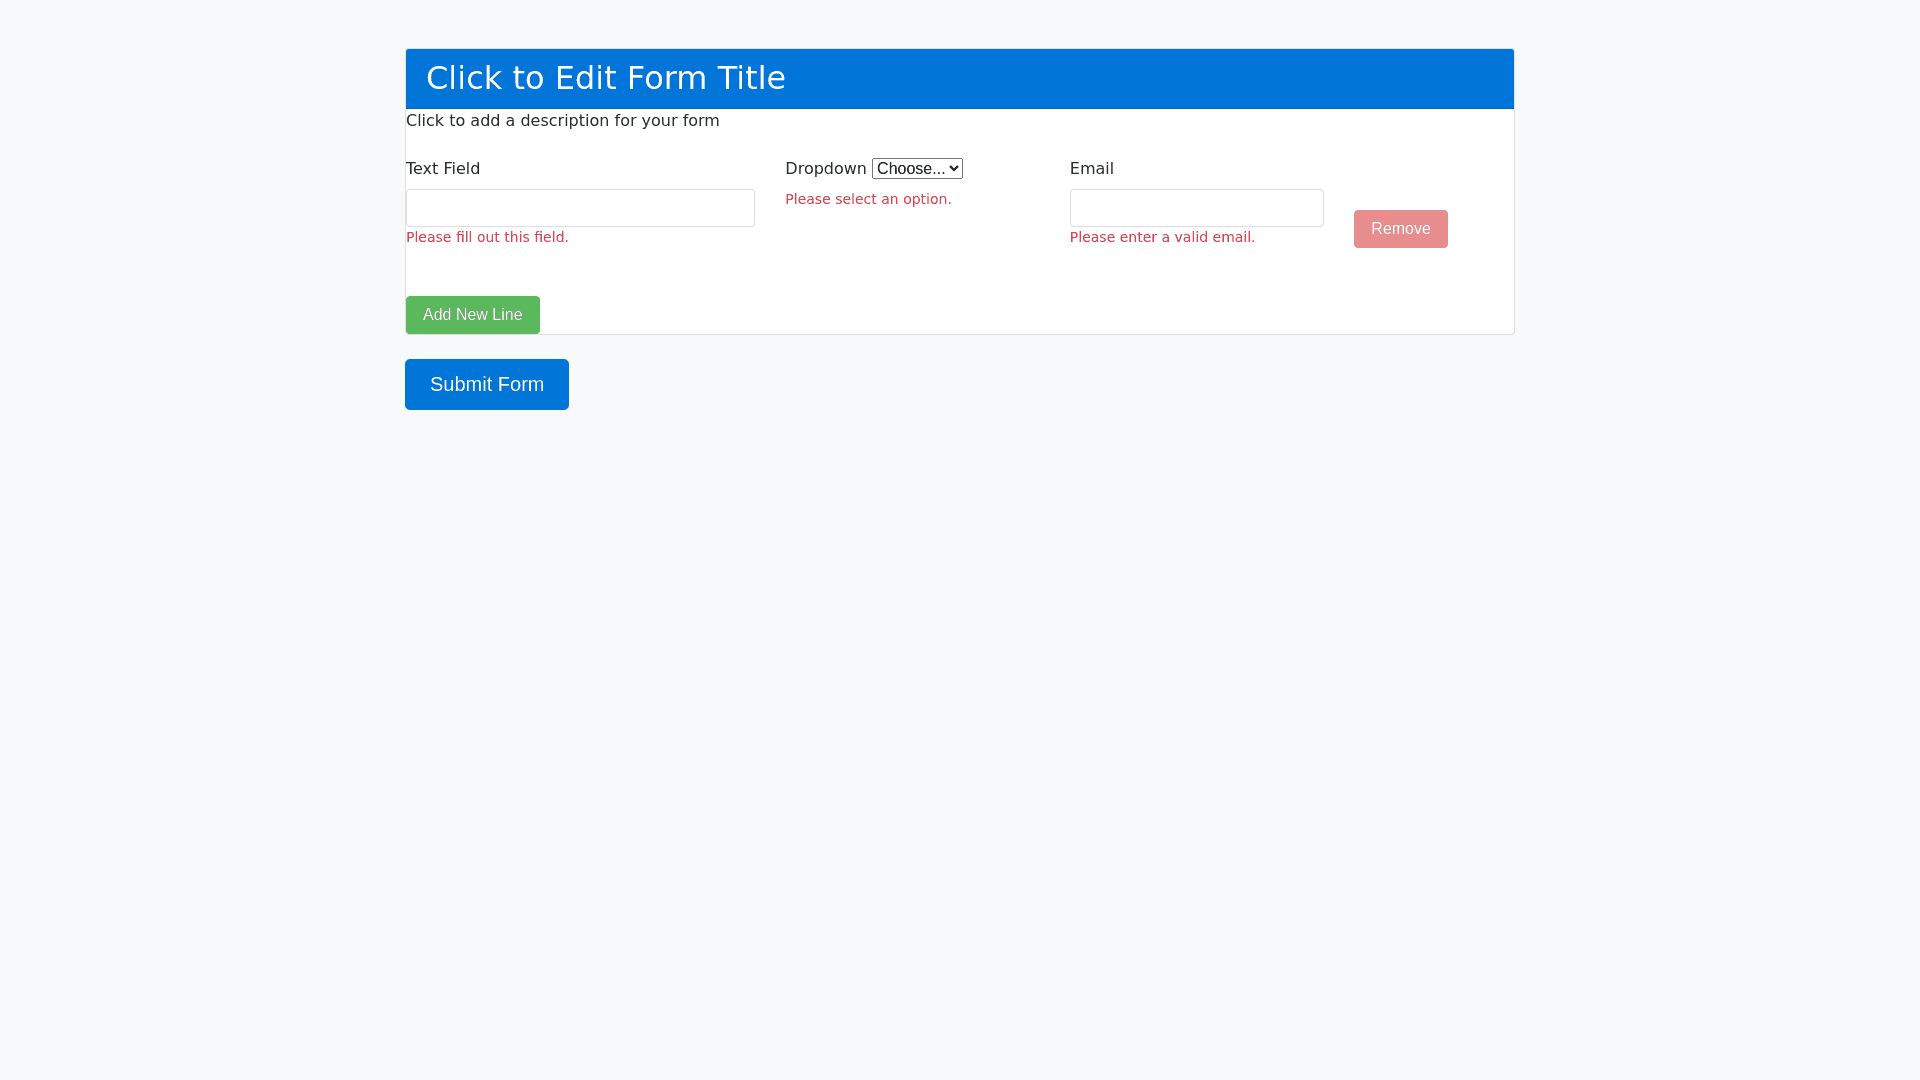Click the dropdown's chevron arrow

tap(954, 169)
